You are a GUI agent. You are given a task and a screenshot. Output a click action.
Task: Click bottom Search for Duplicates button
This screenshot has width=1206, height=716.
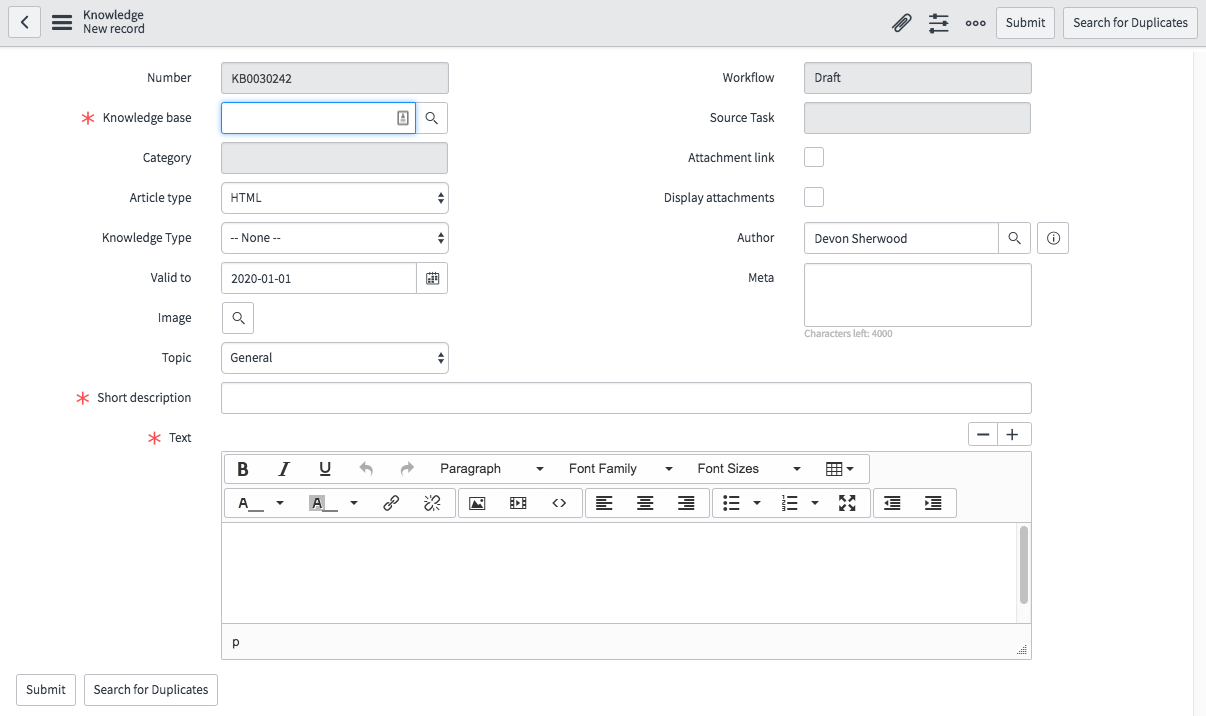(151, 690)
